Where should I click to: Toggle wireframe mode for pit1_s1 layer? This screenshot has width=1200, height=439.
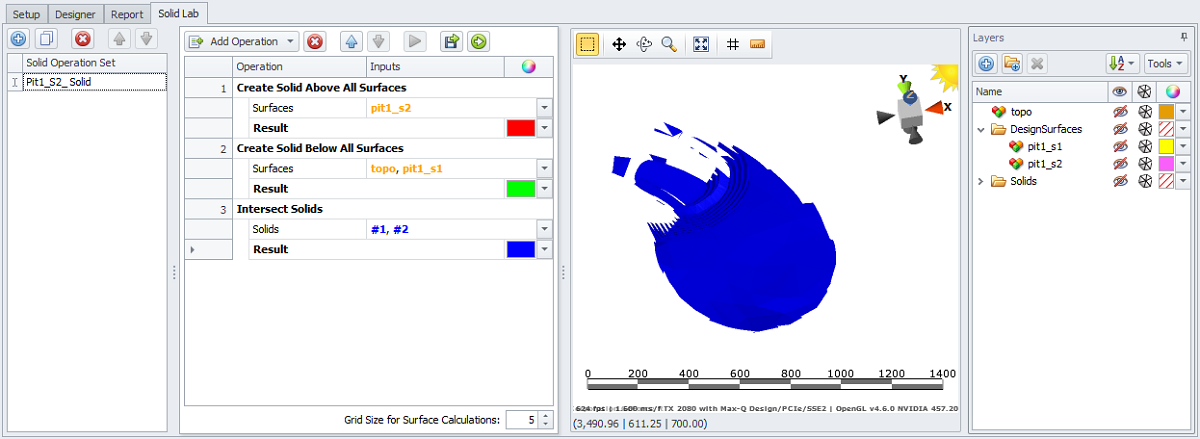pos(1144,146)
